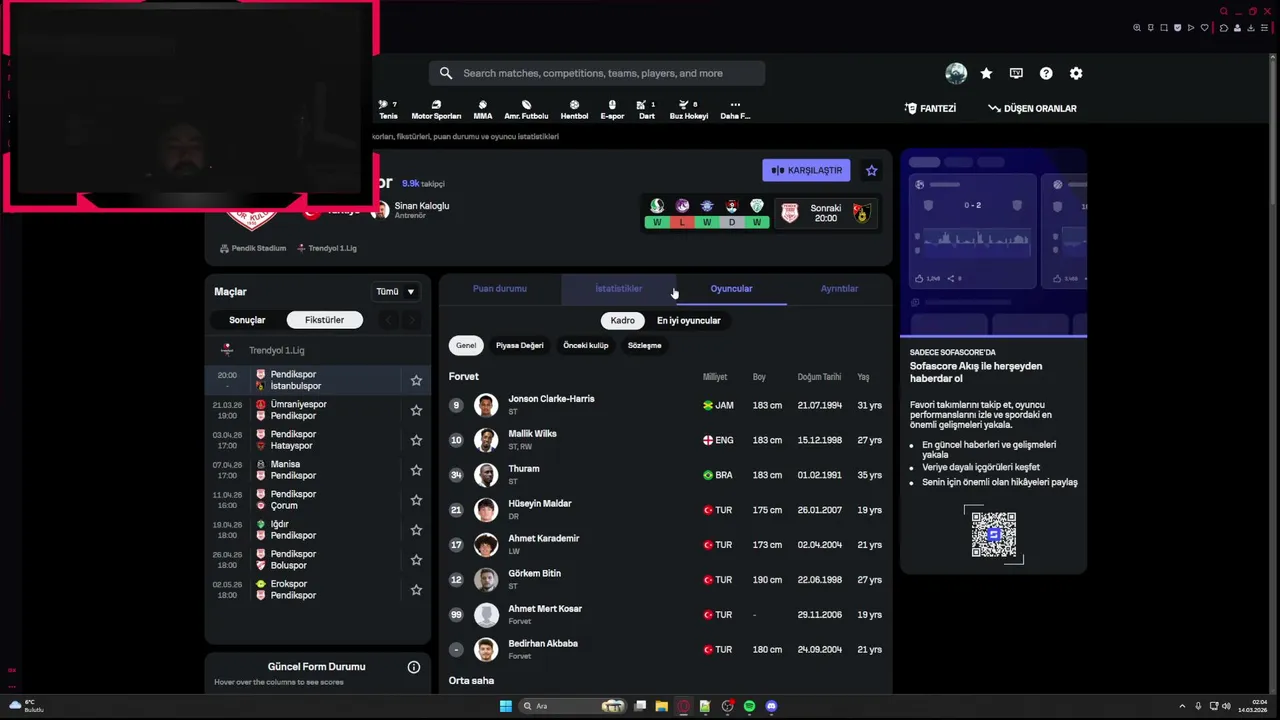
Task: Star the Pendikspor vs Çorum fixture
Action: pyautogui.click(x=416, y=500)
